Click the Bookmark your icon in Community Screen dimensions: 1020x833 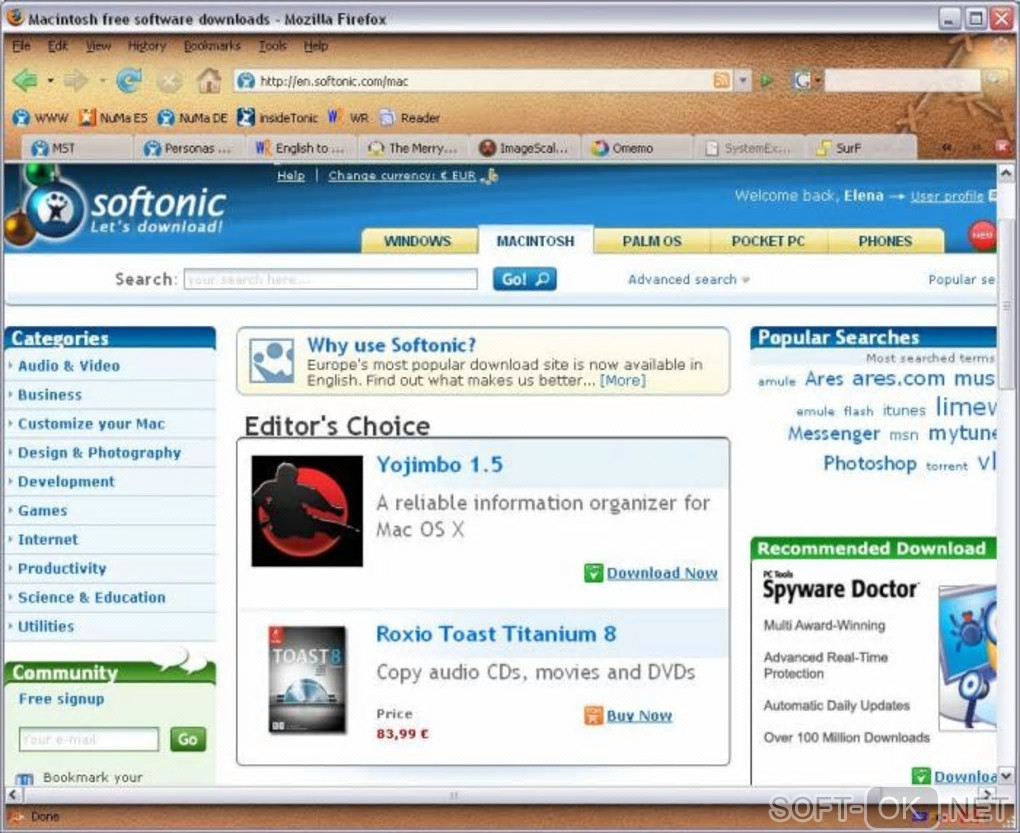tap(24, 778)
